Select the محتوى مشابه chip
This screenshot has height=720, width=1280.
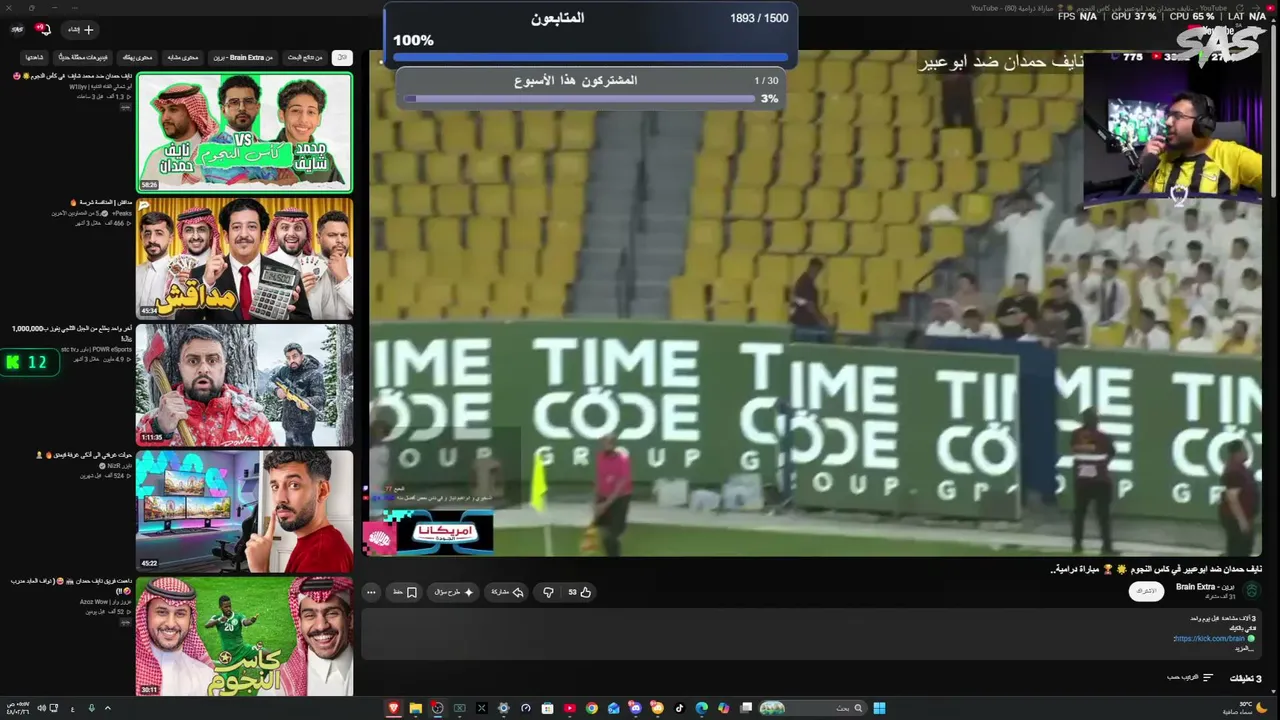(x=183, y=57)
